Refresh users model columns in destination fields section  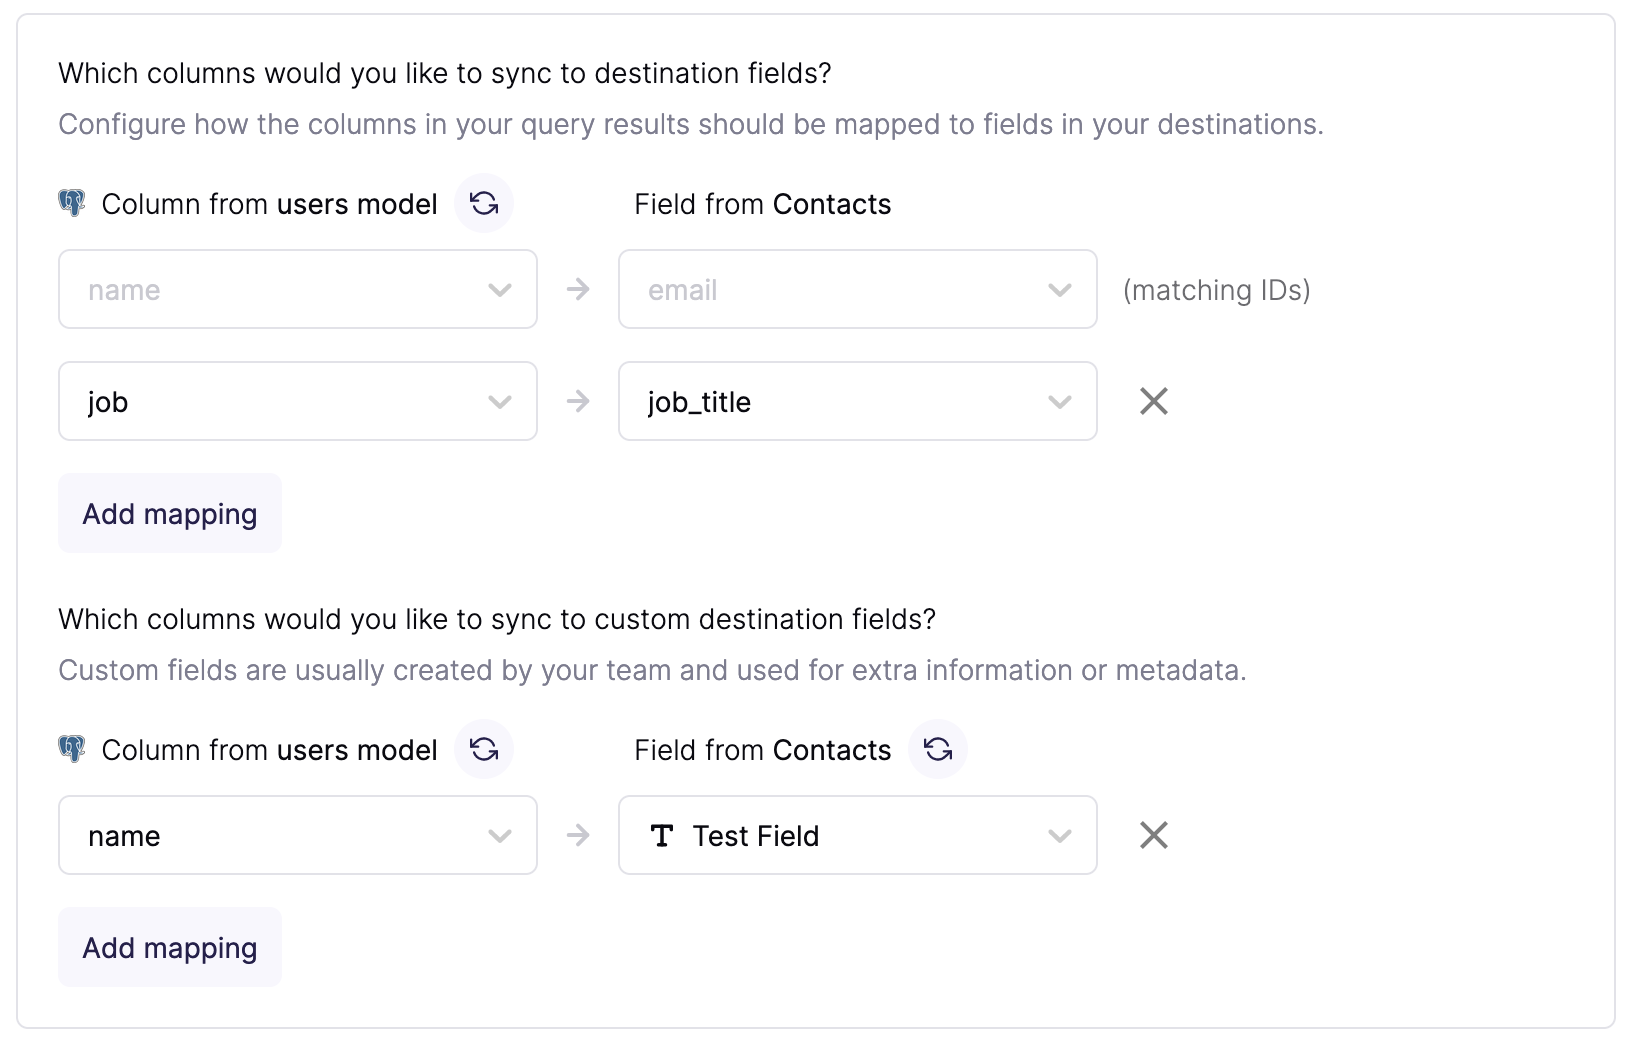(484, 204)
